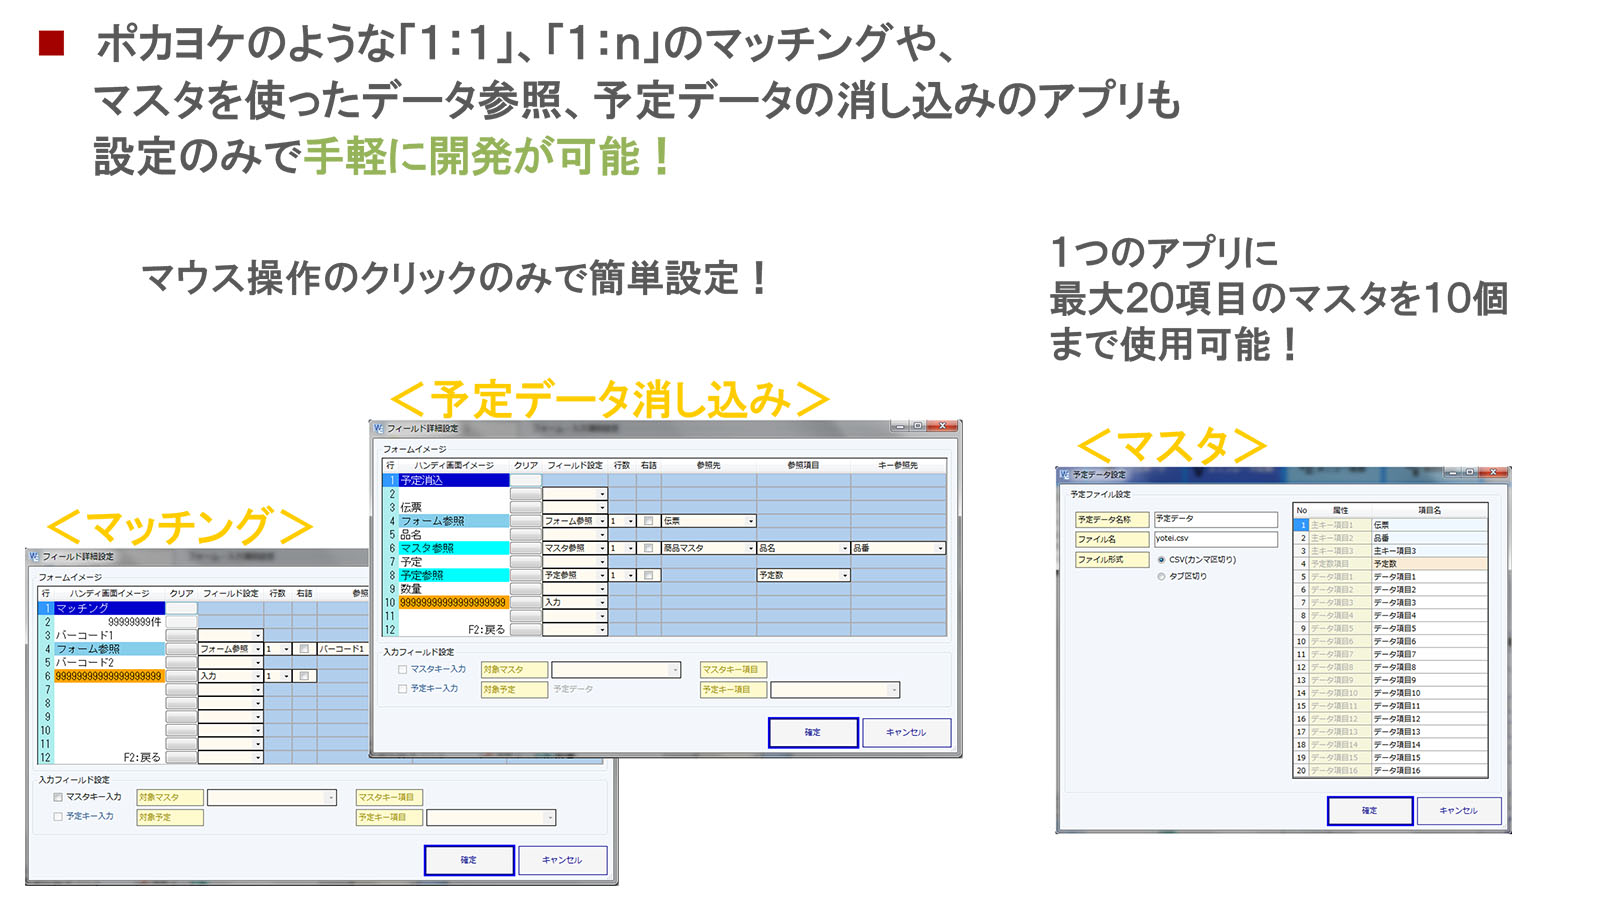Enable マスタキー入力 checkbox in the 消し込み window
The image size is (1600, 900).
[x=402, y=669]
